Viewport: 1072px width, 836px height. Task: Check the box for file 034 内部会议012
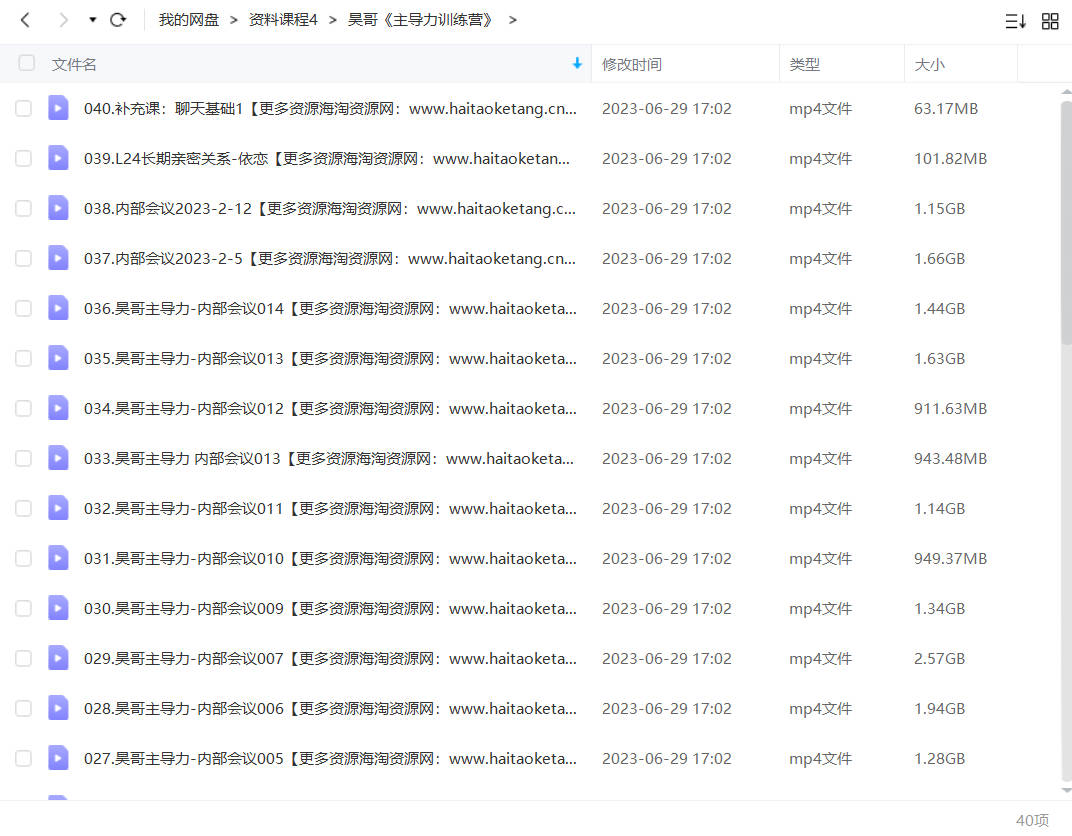[23, 409]
